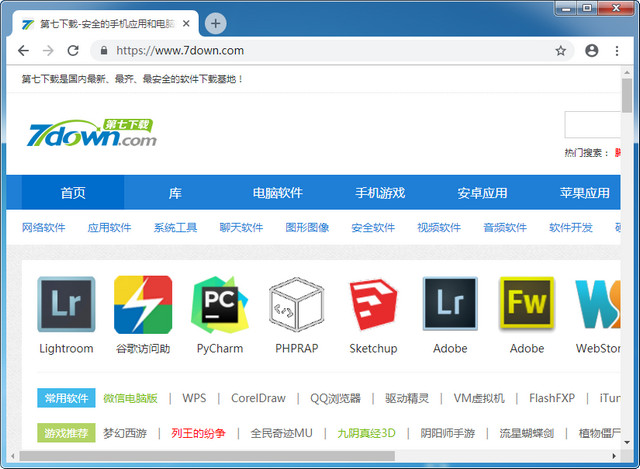640x469 pixels.
Task: Open the 微信电脑版 link
Action: pos(130,398)
